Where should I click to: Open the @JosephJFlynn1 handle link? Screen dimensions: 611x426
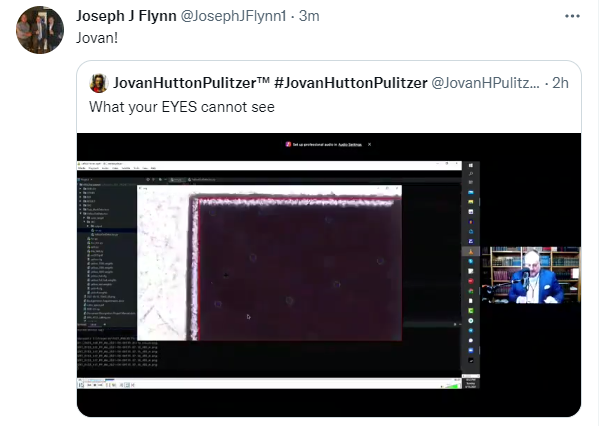(x=233, y=16)
